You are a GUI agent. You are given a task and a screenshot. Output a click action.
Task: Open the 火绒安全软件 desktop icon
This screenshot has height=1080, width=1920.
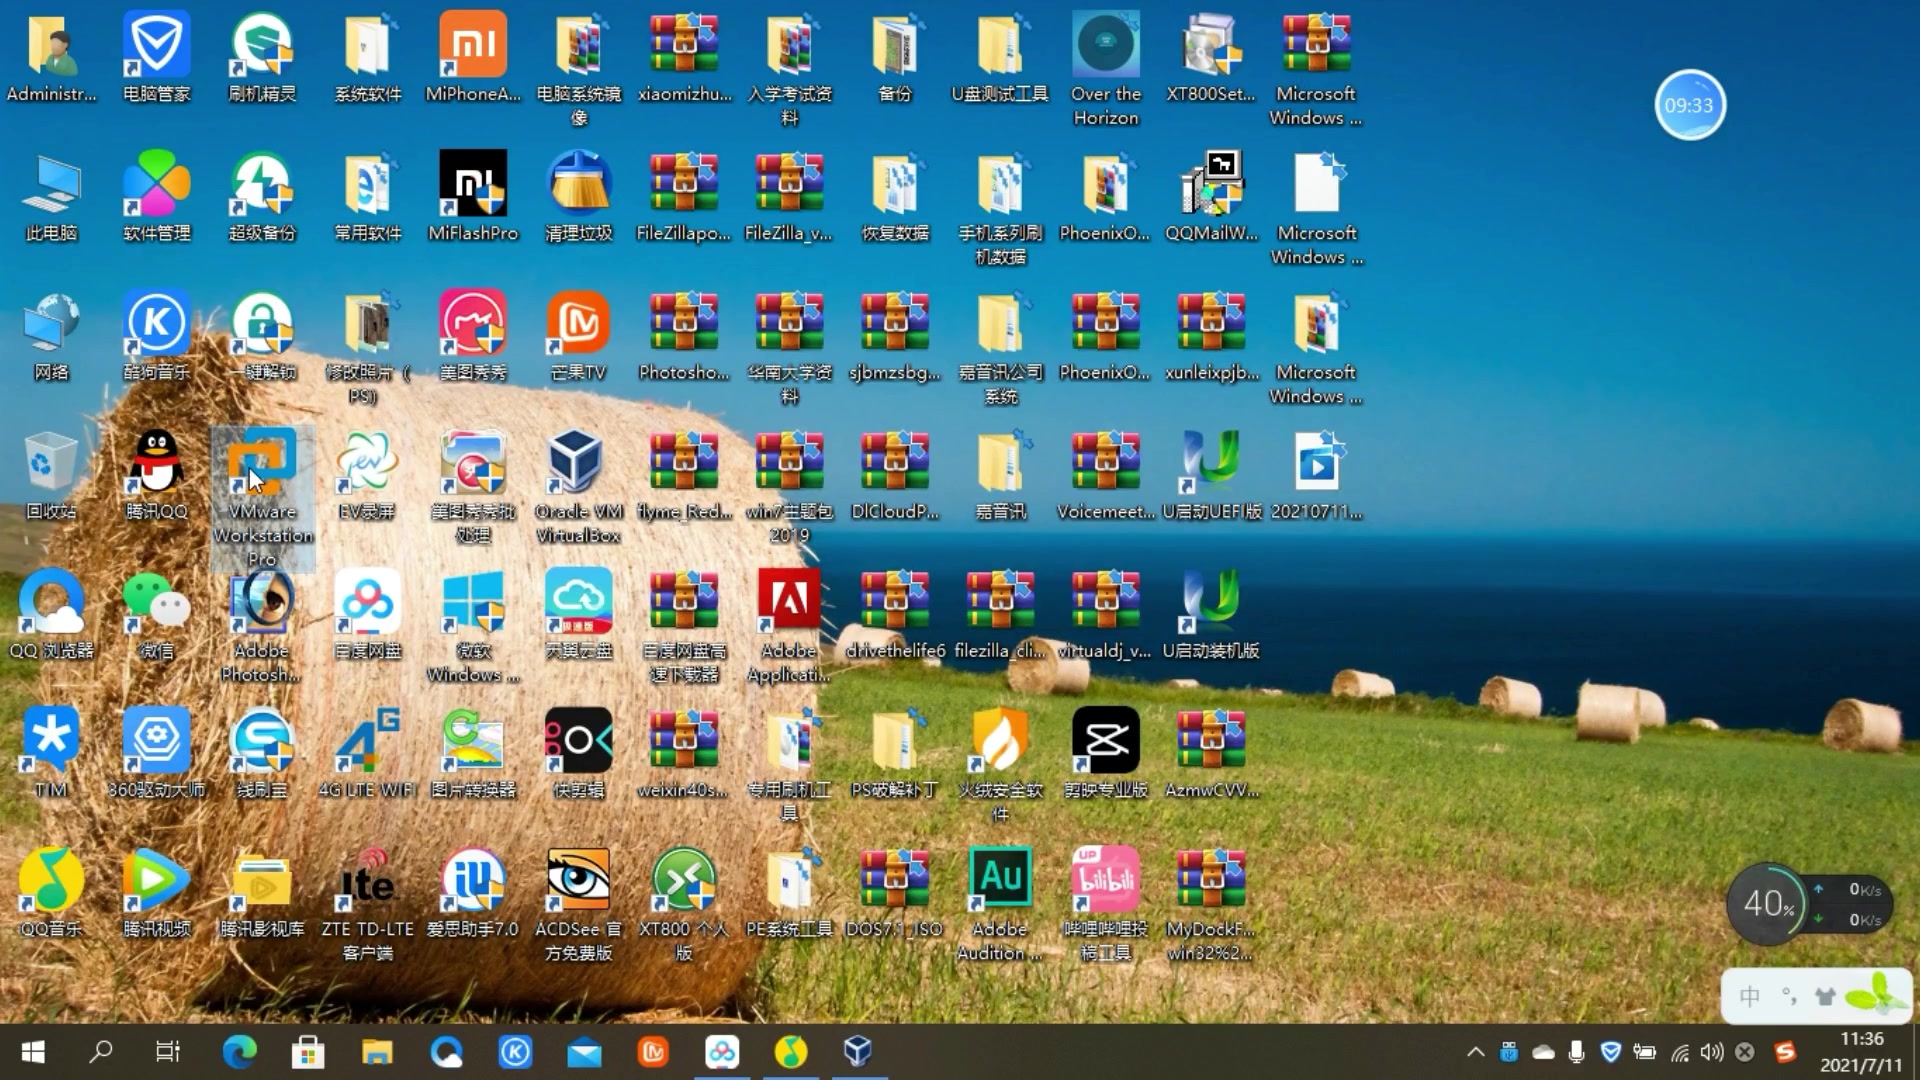[1000, 765]
